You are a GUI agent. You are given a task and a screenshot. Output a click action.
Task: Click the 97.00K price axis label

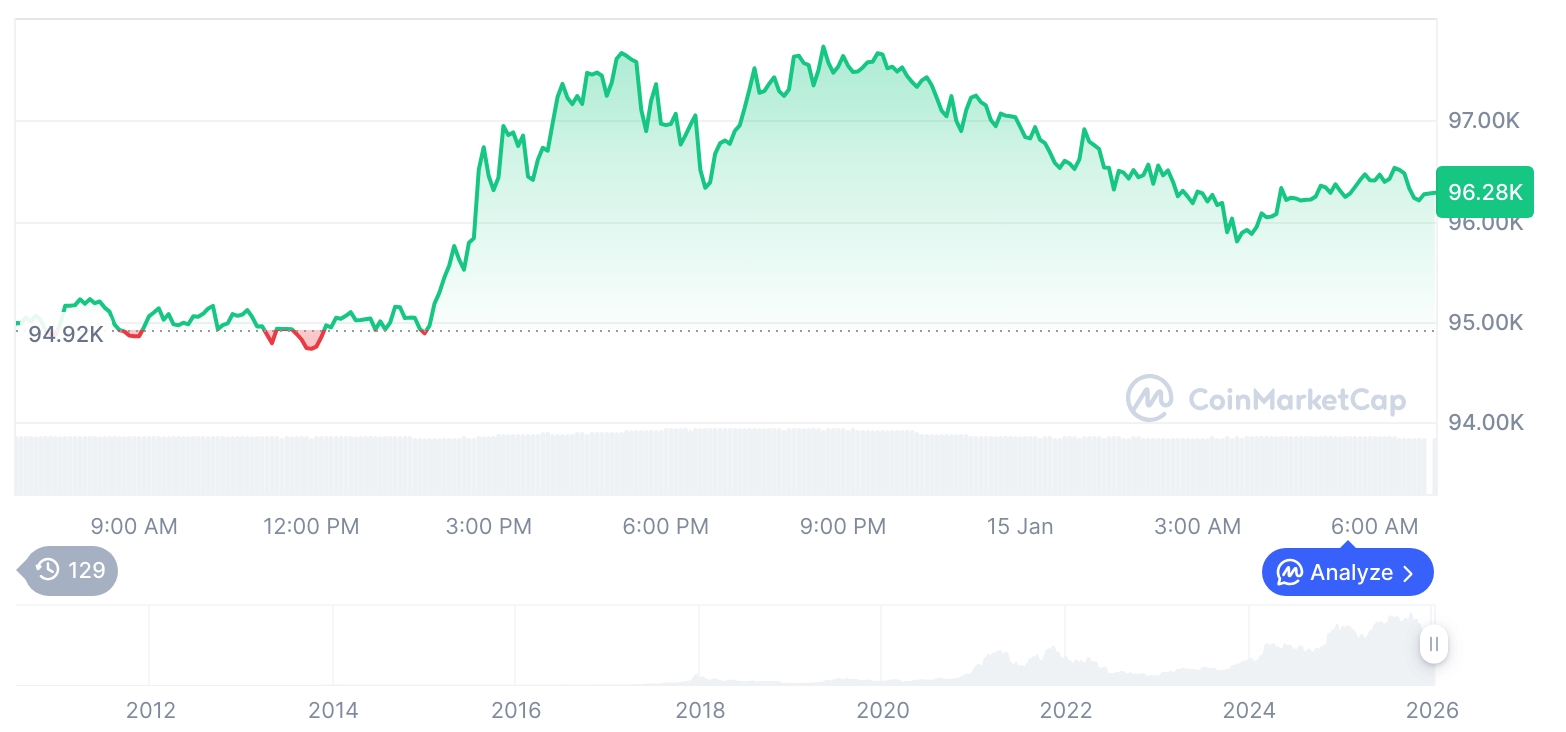click(x=1484, y=121)
